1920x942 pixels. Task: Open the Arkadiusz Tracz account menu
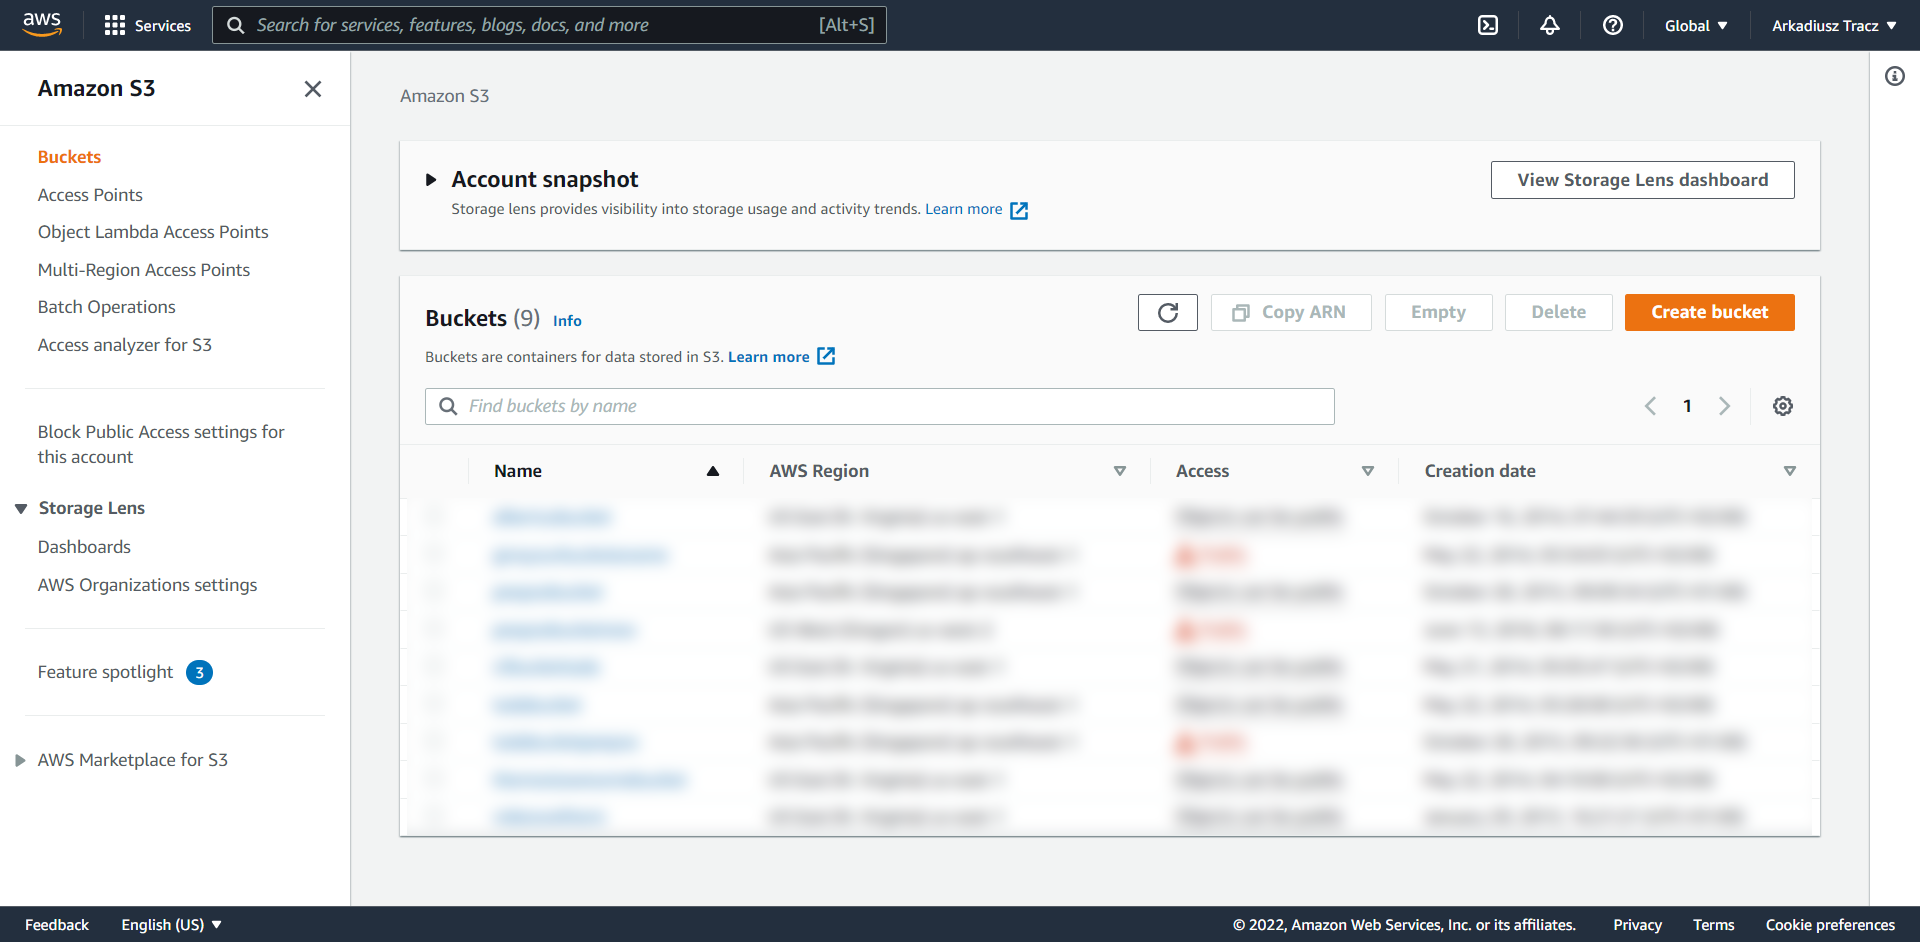tap(1834, 26)
